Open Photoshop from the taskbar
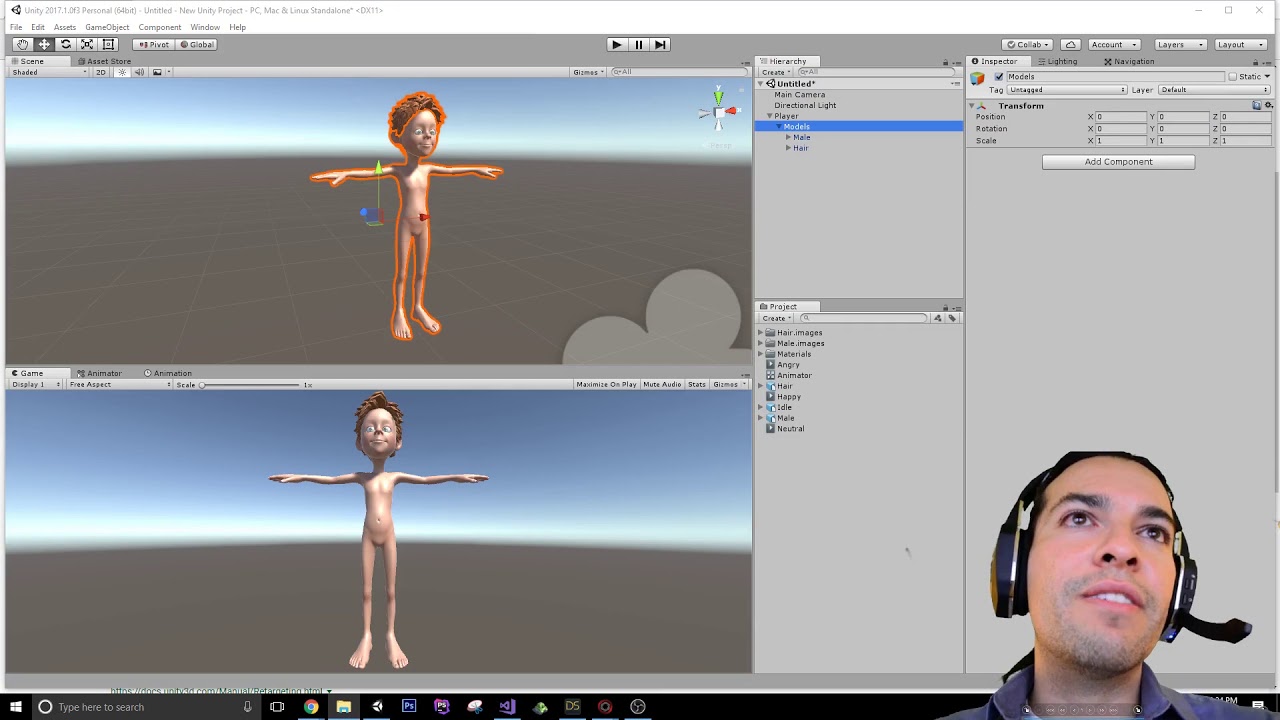1280x720 pixels. (409, 707)
